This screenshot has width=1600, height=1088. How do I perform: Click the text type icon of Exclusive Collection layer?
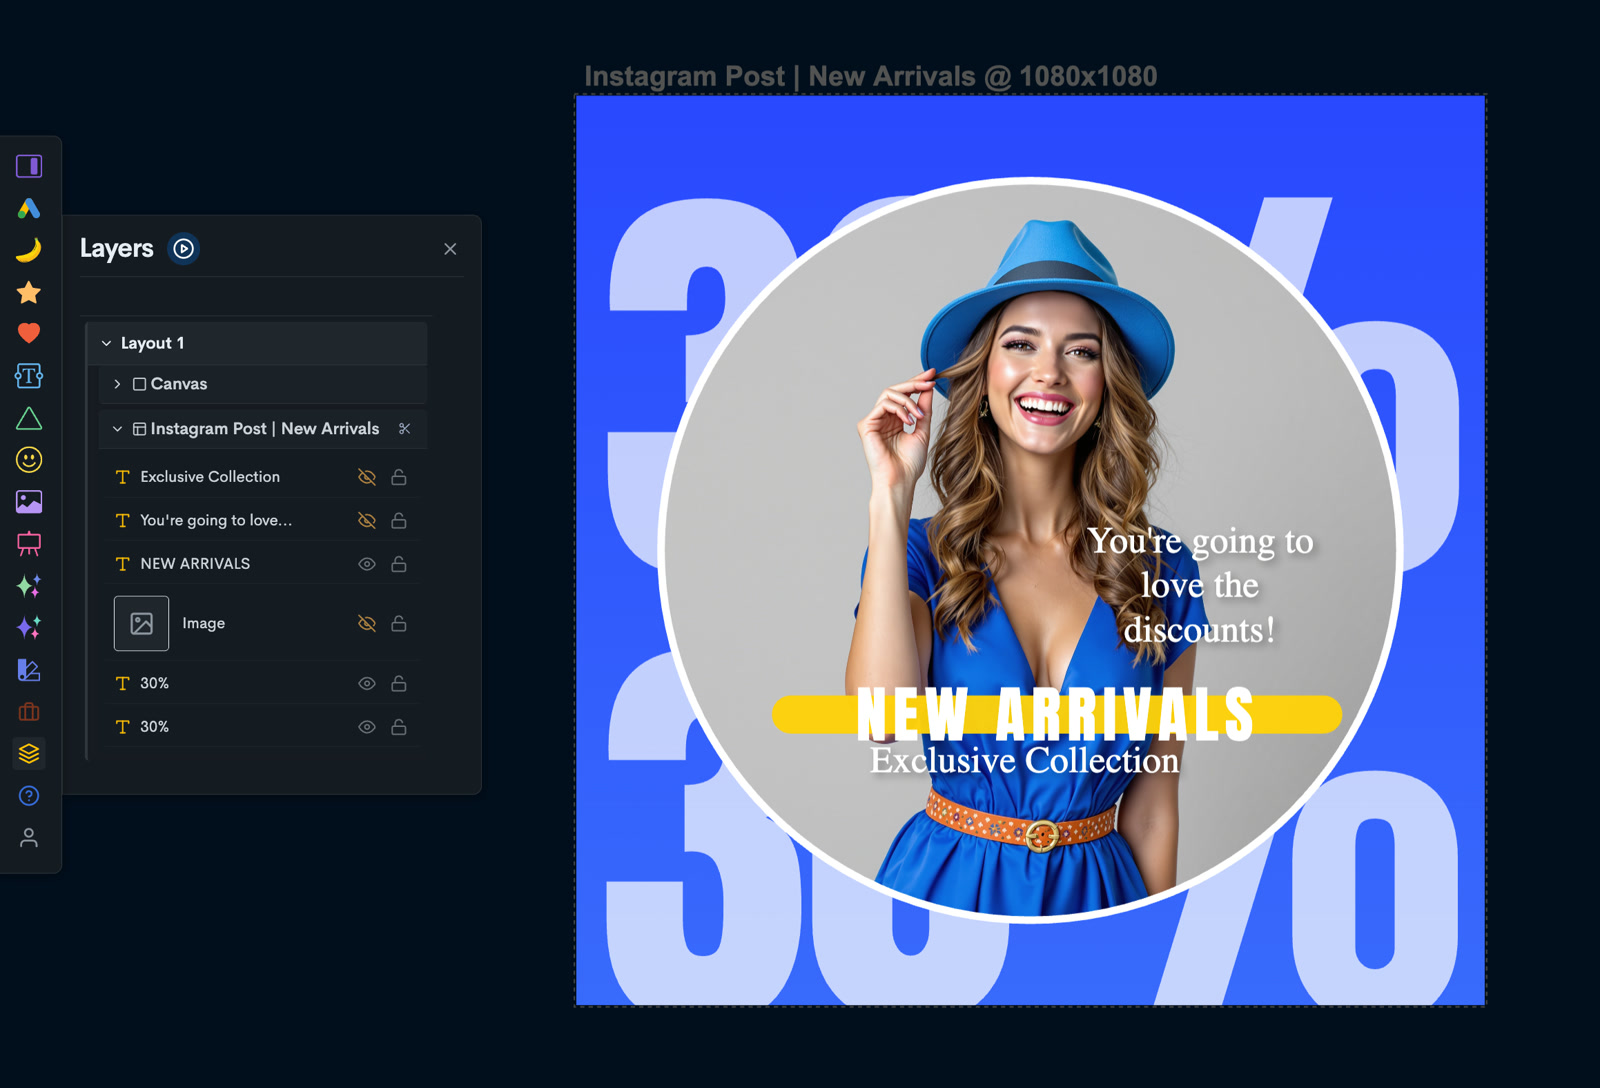coord(122,477)
